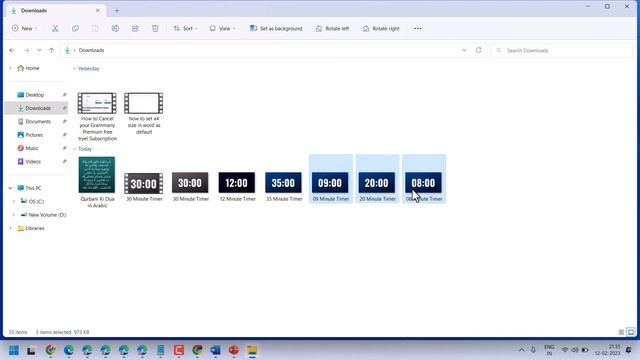Viewport: 640px width, 360px height.
Task: Click the Search Downloads field
Action: coord(561,50)
